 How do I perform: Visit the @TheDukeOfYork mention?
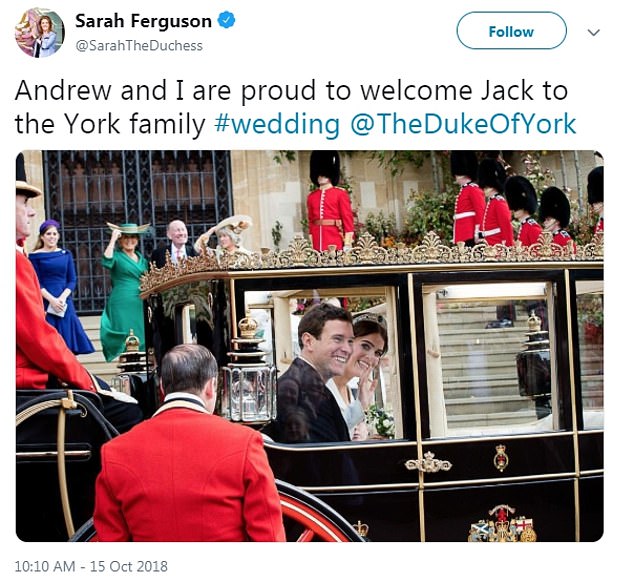tap(463, 123)
